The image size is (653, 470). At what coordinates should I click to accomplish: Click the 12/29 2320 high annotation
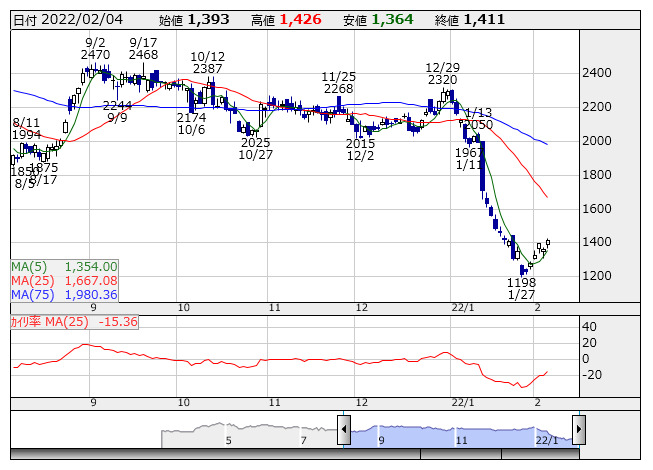pyautogui.click(x=441, y=73)
